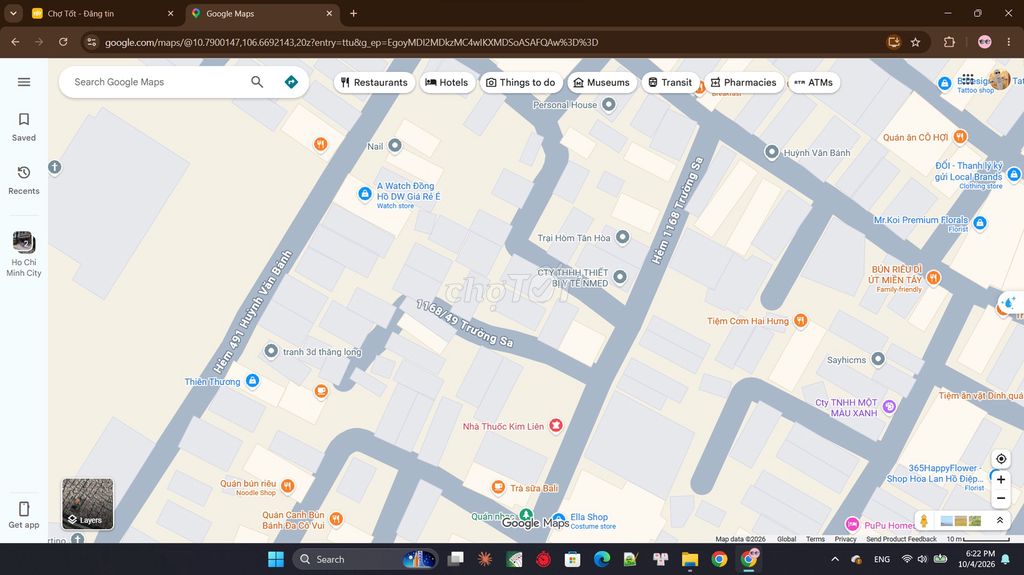This screenshot has width=1024, height=575.
Task: Click Trại Hòm Tân Hòa marker
Action: 623,237
